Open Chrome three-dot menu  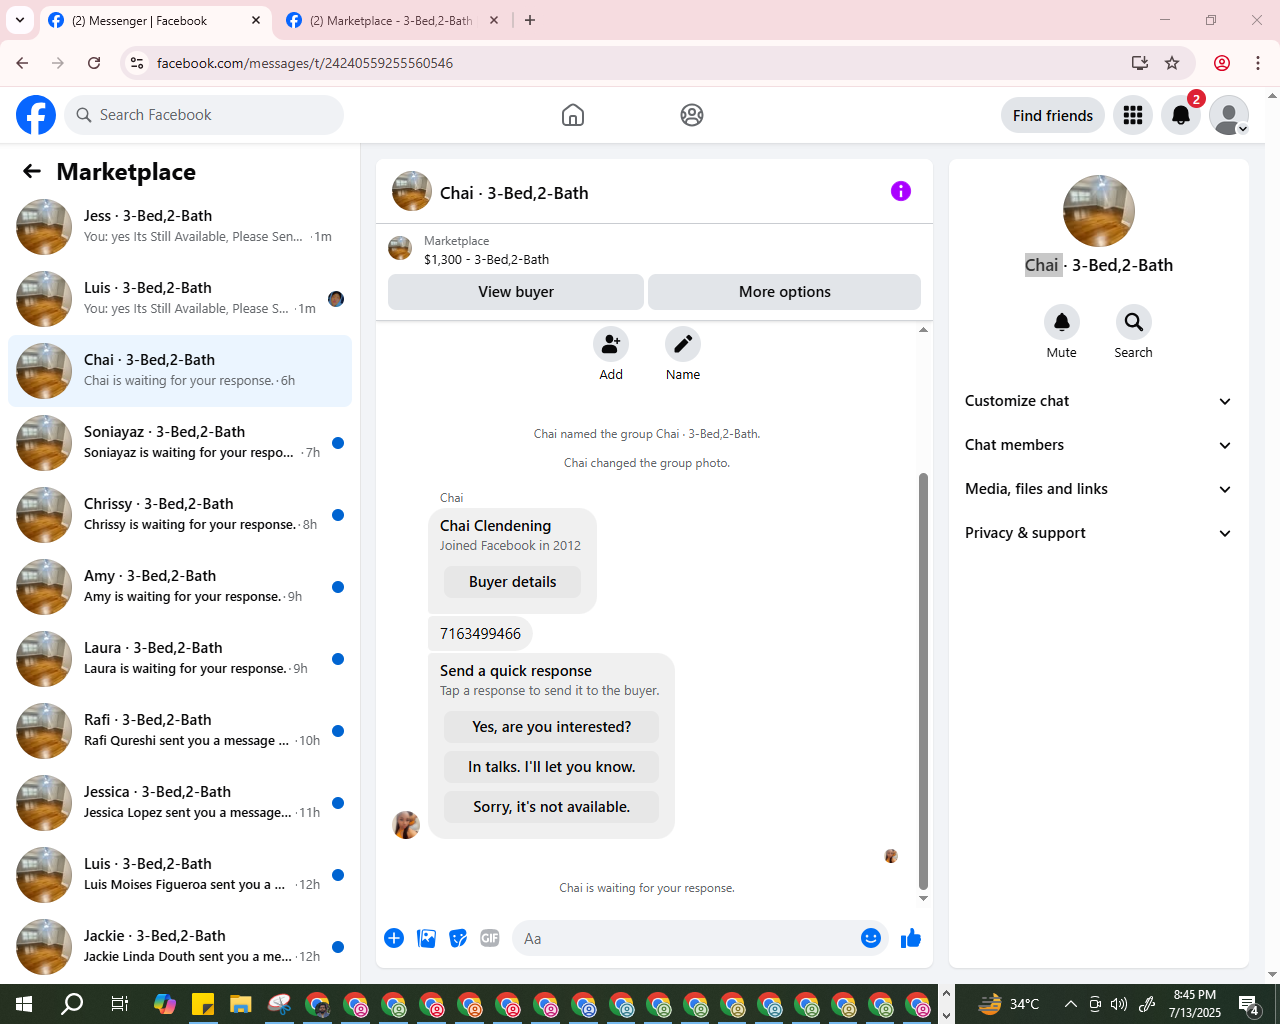[1258, 63]
